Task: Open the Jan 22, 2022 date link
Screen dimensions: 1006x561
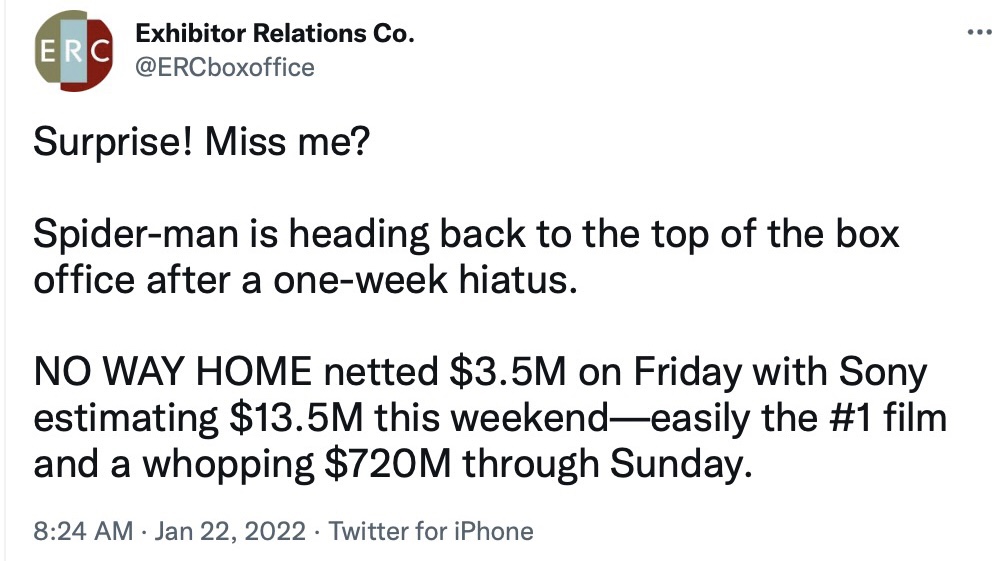Action: (x=230, y=531)
